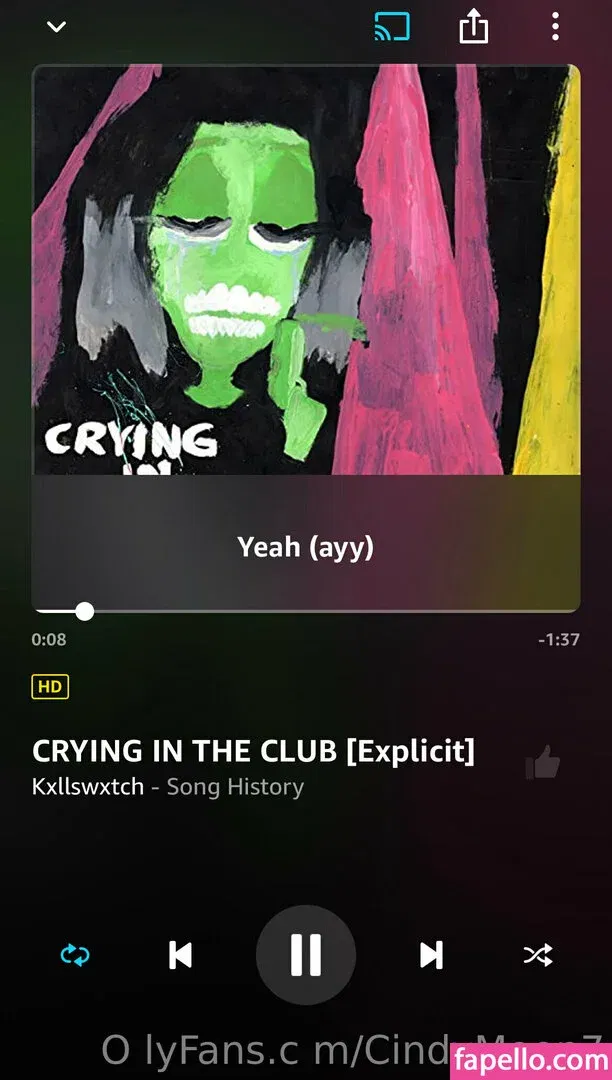Tap the CRYING IN THE CLUB song title
612x1080 pixels.
(x=253, y=751)
